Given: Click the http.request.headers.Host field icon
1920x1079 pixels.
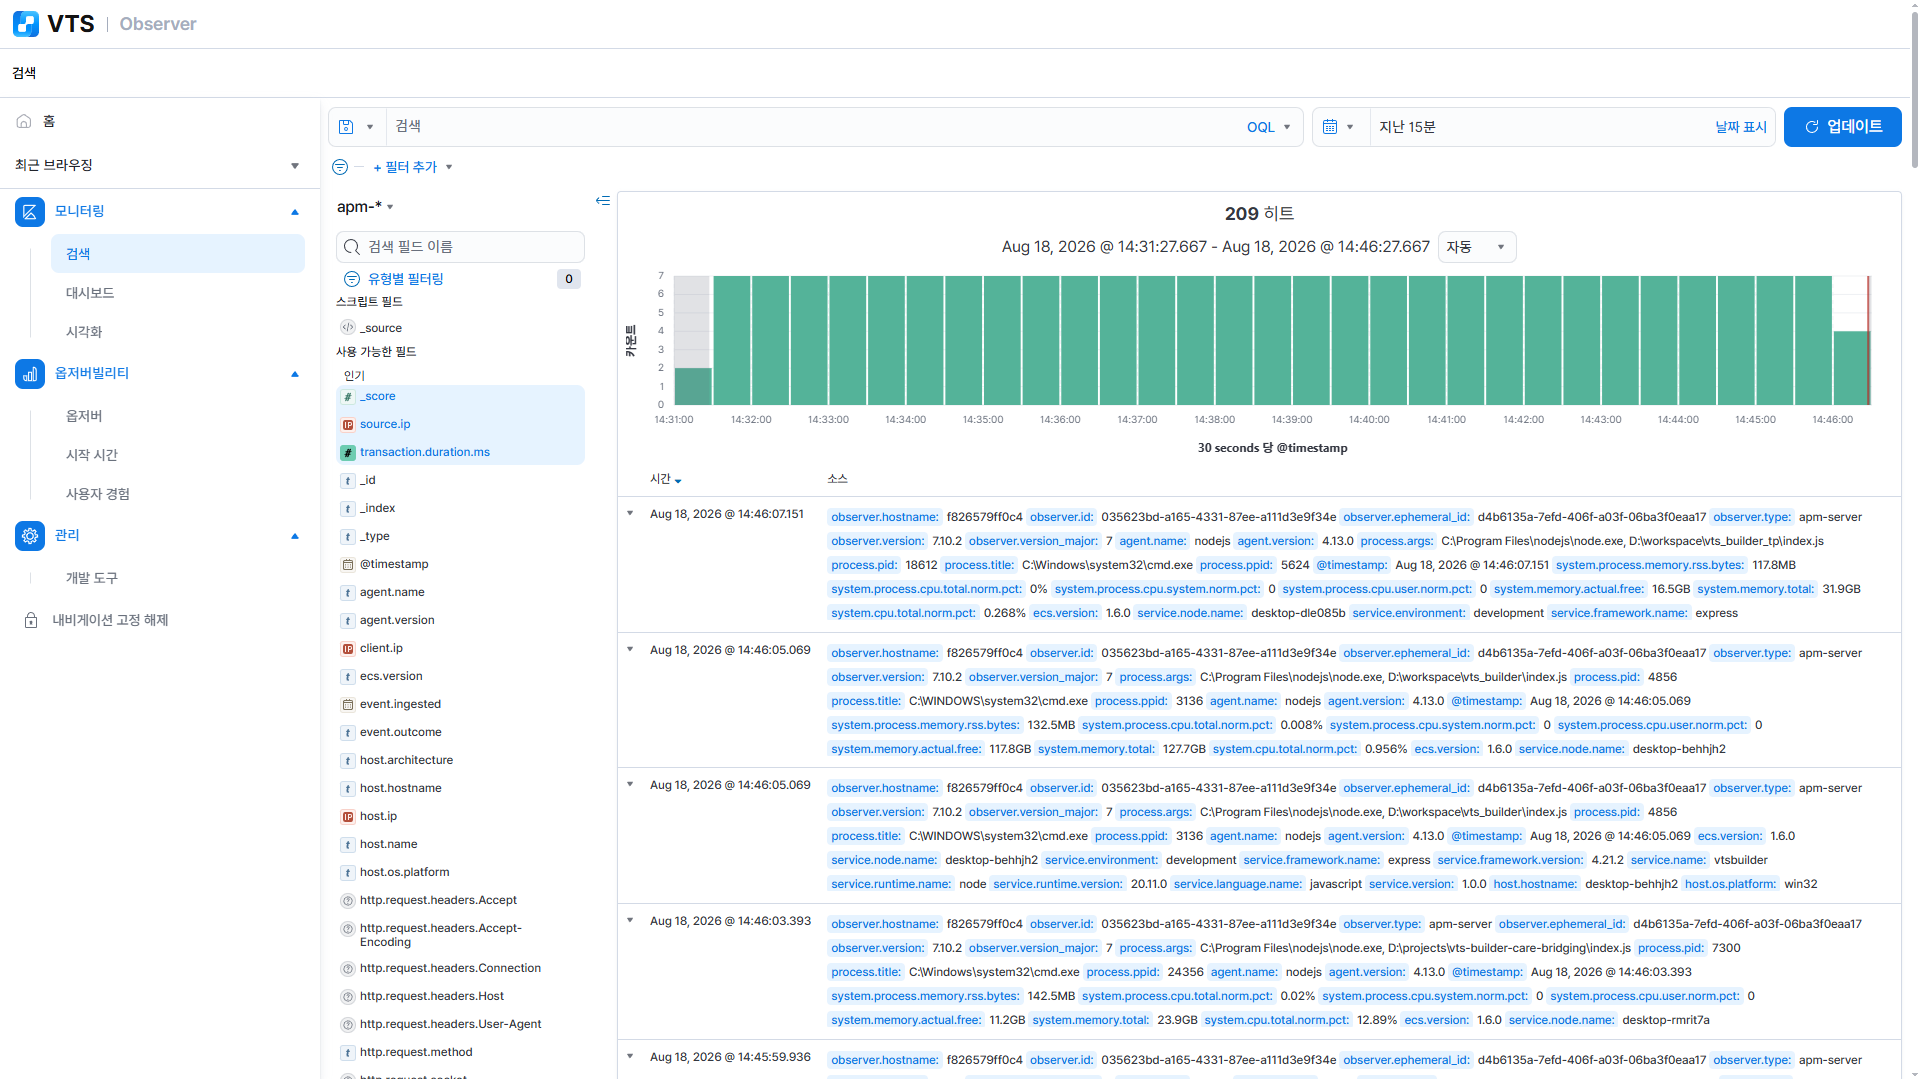Looking at the screenshot, I should [348, 997].
